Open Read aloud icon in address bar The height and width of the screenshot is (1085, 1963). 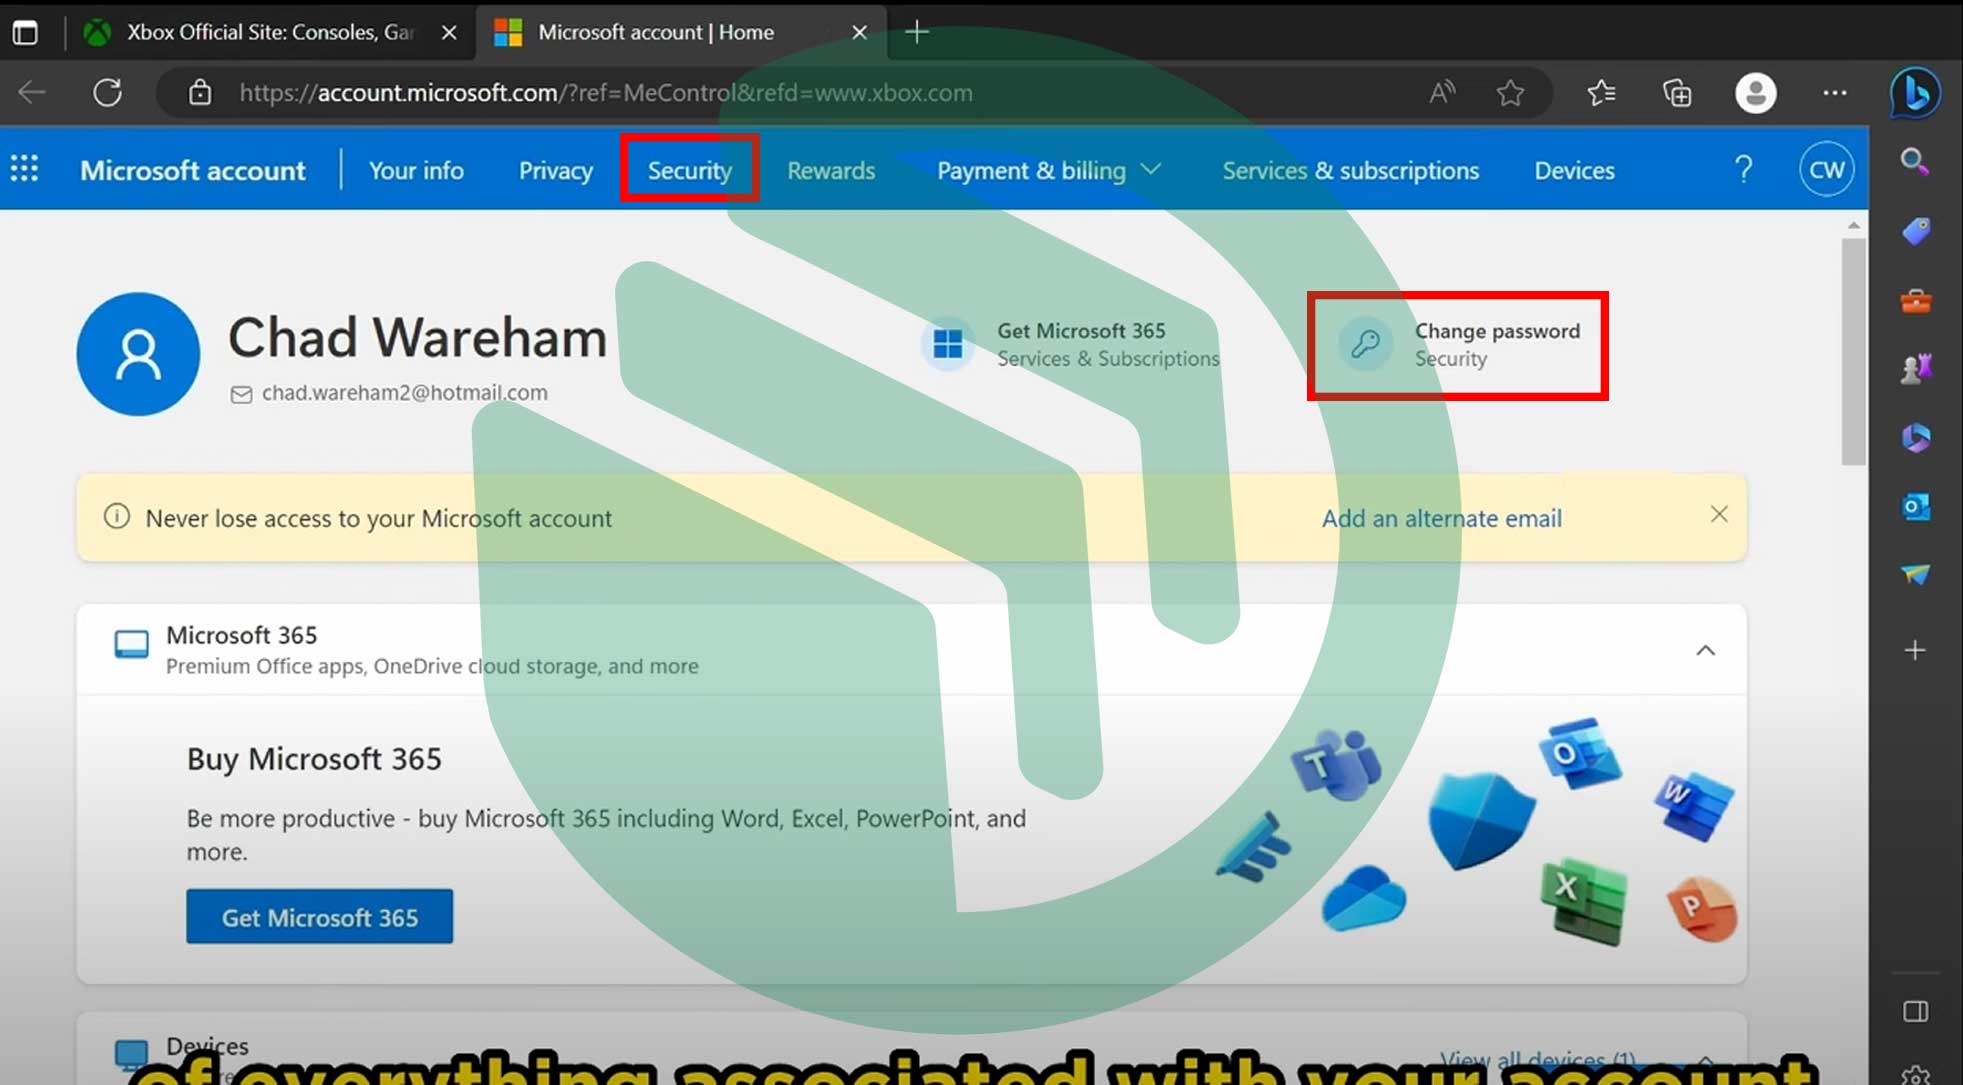1442,93
